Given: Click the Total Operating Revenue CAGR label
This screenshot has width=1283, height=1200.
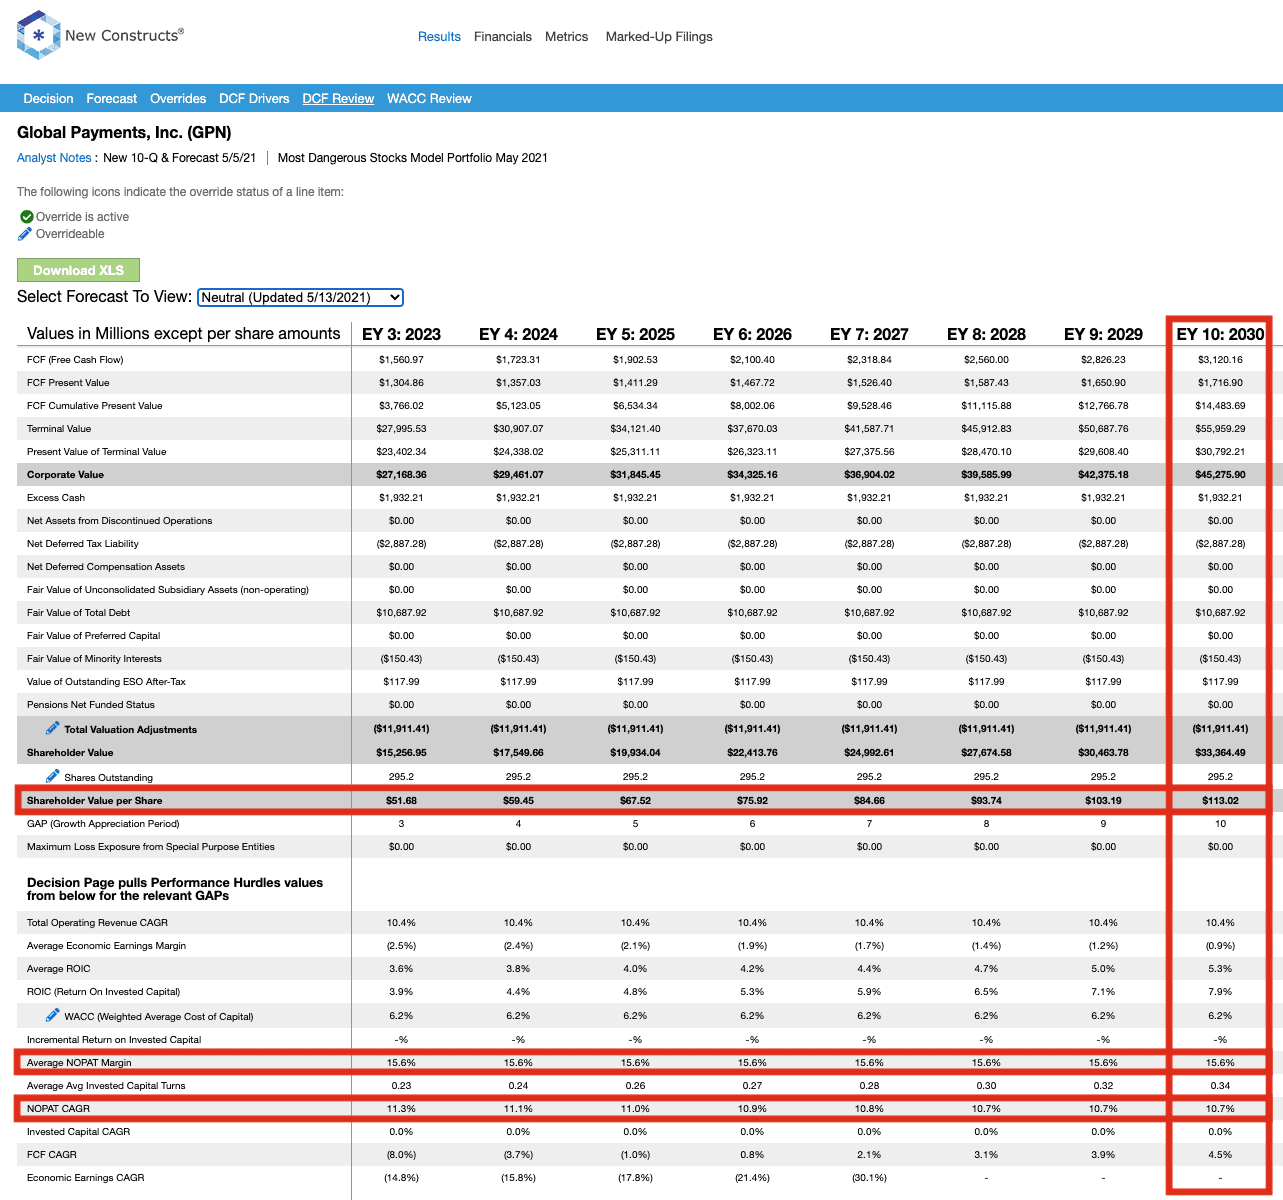Looking at the screenshot, I should pos(97,923).
